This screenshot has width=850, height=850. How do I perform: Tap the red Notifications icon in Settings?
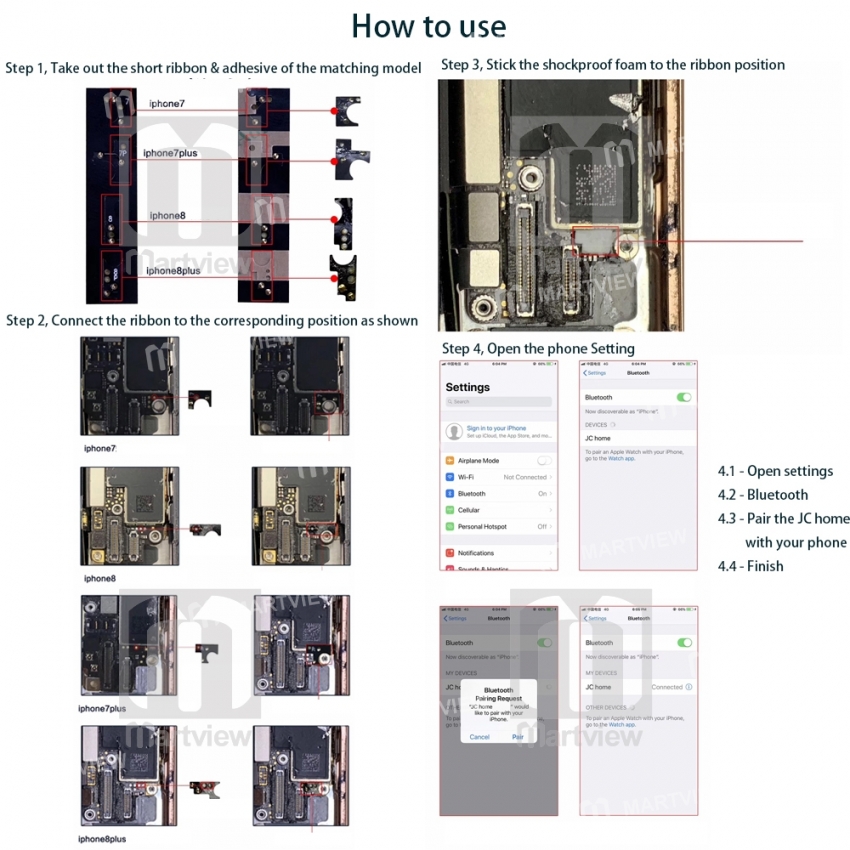(x=449, y=553)
